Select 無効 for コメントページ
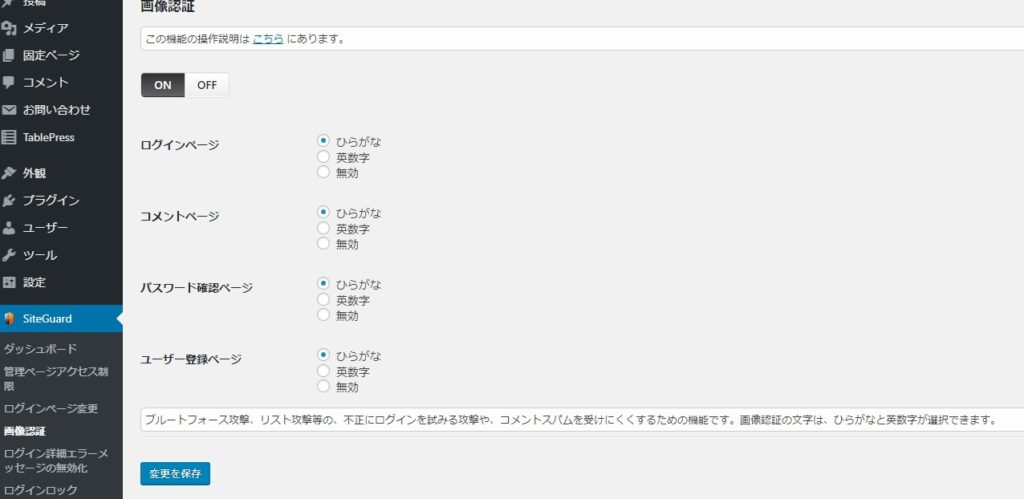 click(323, 244)
